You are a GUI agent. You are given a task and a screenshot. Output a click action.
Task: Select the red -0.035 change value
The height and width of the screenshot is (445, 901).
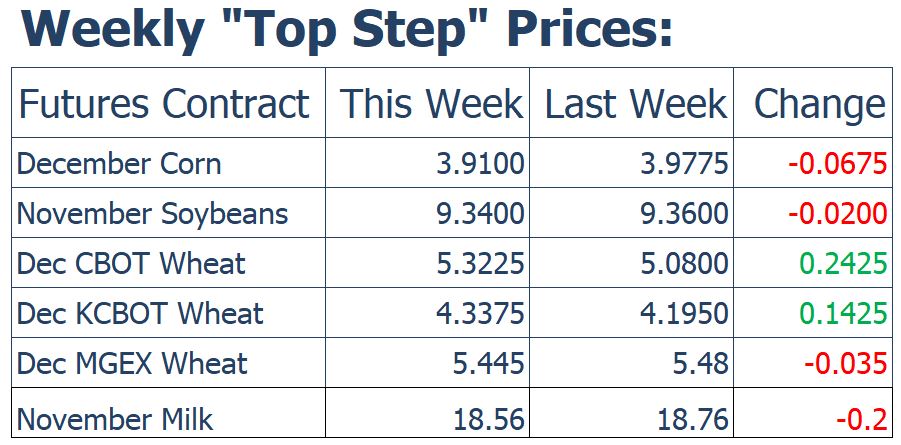846,363
